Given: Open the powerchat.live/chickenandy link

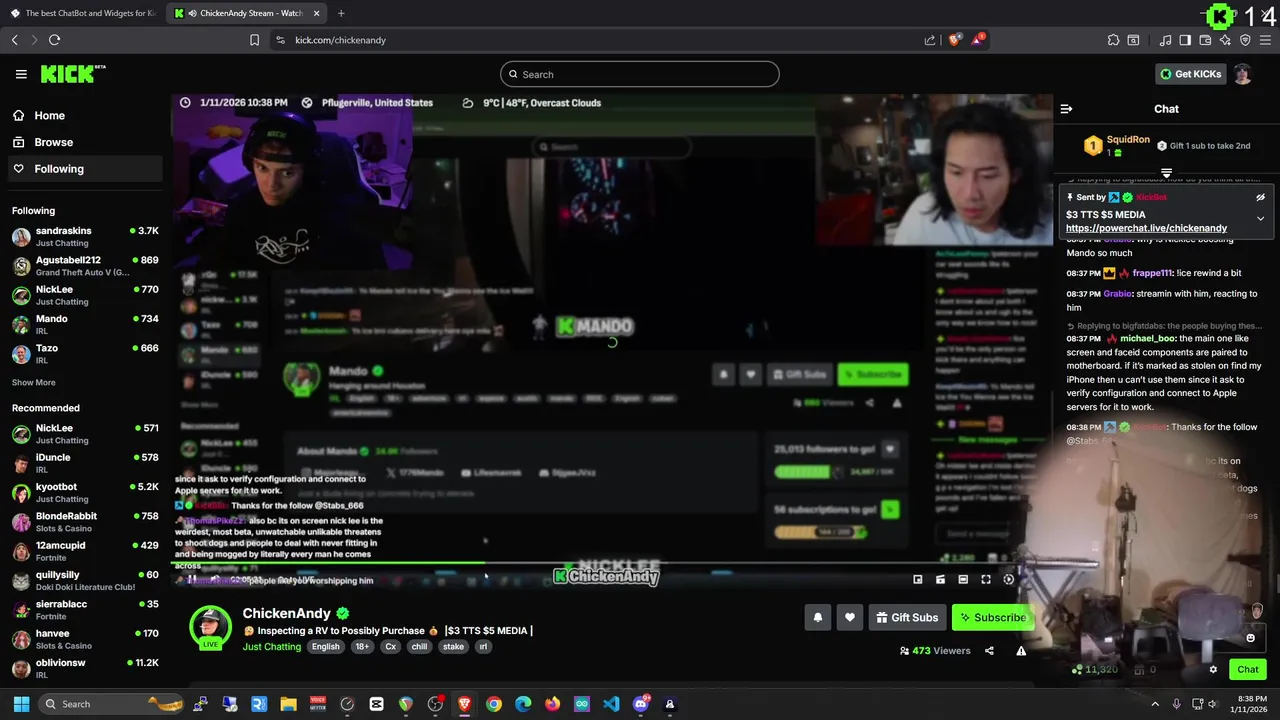Looking at the screenshot, I should [1146, 228].
